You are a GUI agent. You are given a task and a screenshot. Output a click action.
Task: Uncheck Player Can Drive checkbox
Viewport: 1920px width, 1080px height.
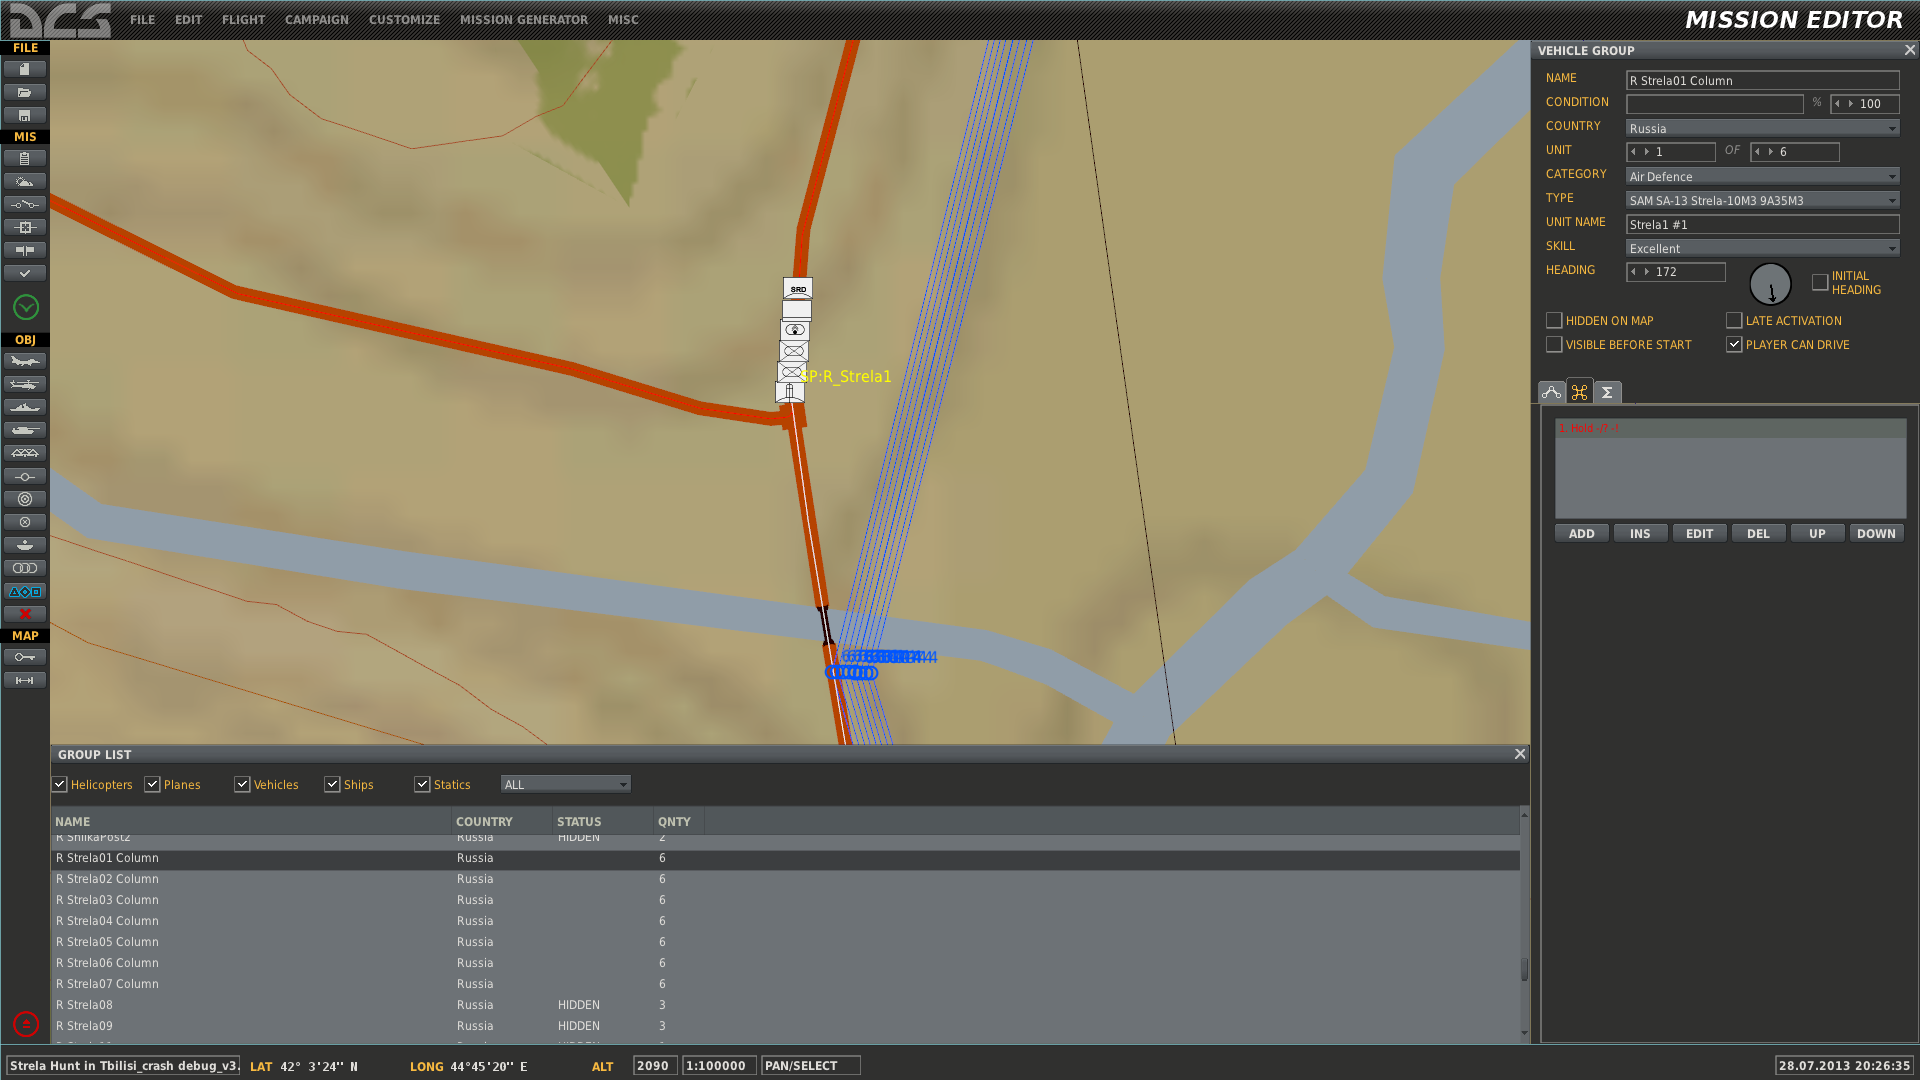pos(1734,345)
